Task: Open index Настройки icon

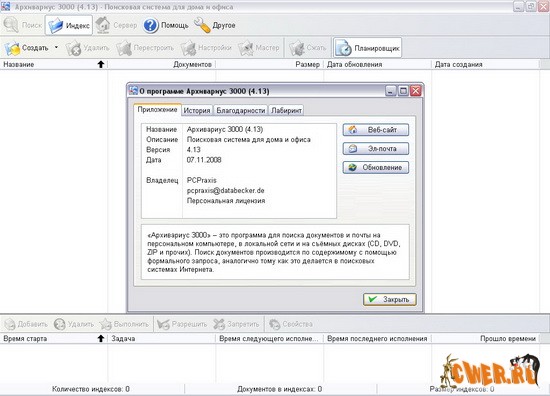Action: (188, 48)
